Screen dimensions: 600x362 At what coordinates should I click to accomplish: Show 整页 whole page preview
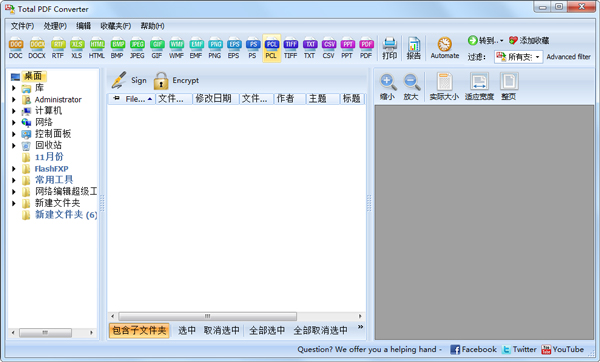click(x=509, y=87)
